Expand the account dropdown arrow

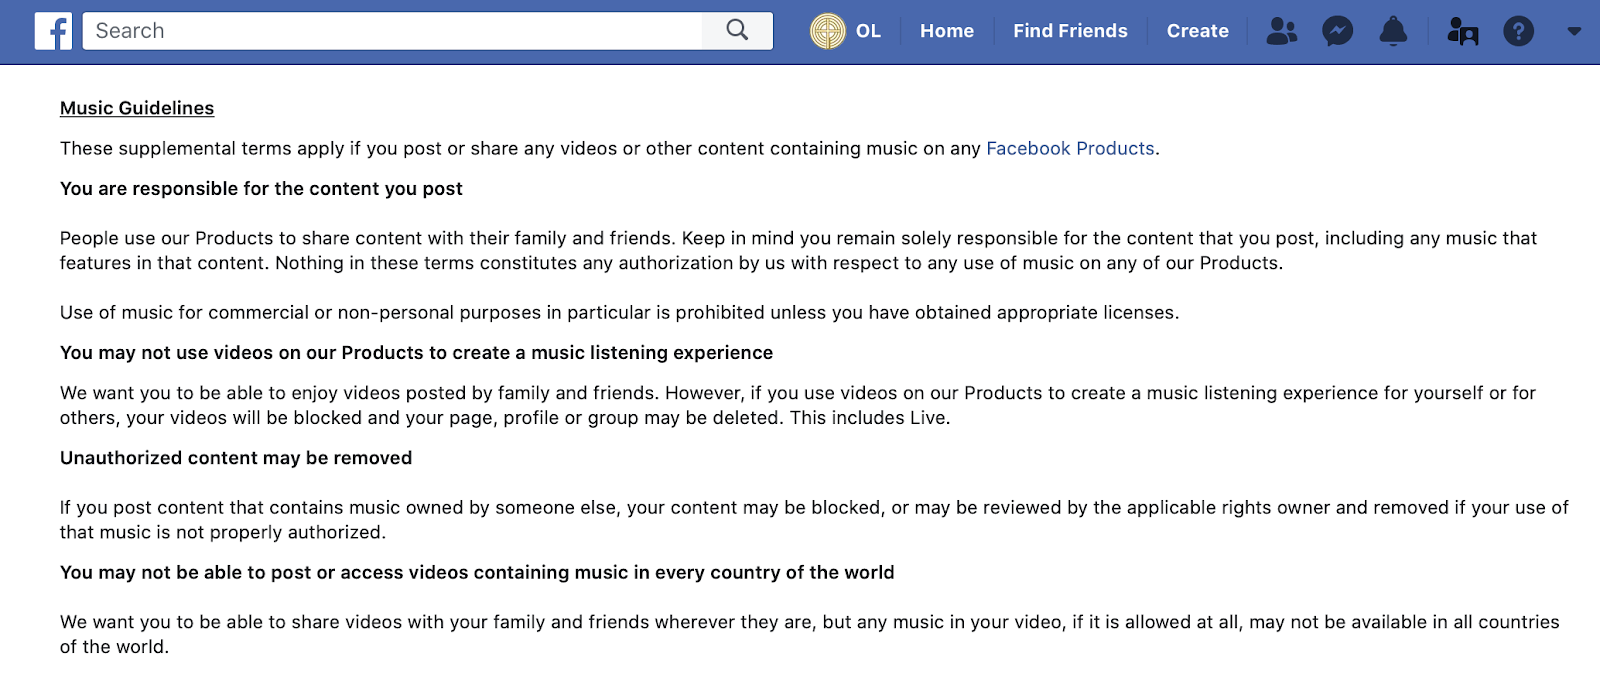pos(1574,32)
